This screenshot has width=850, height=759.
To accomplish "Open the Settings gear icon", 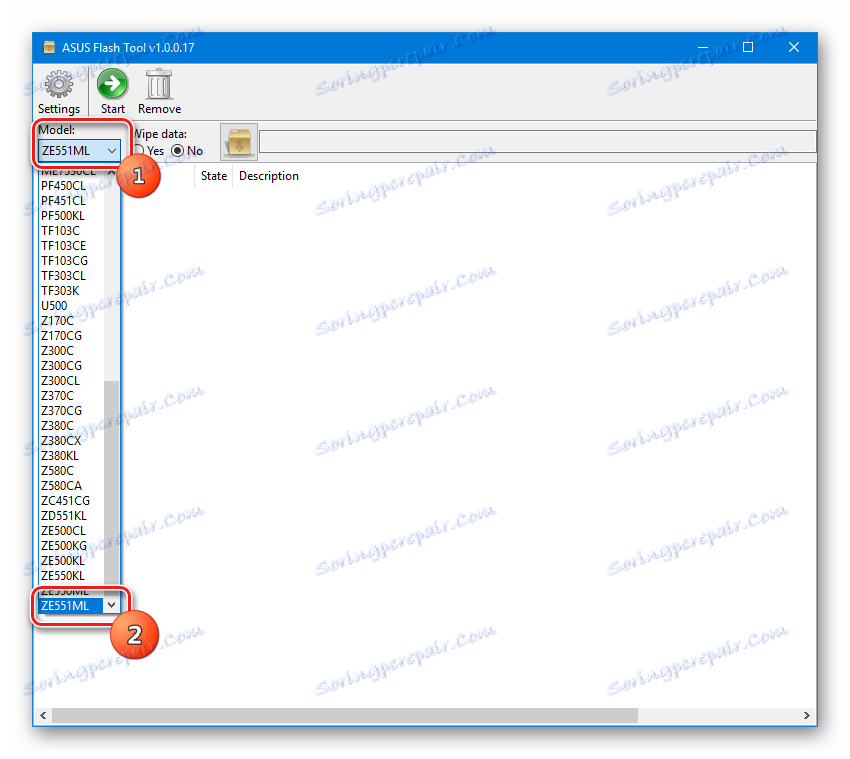I will tap(59, 85).
